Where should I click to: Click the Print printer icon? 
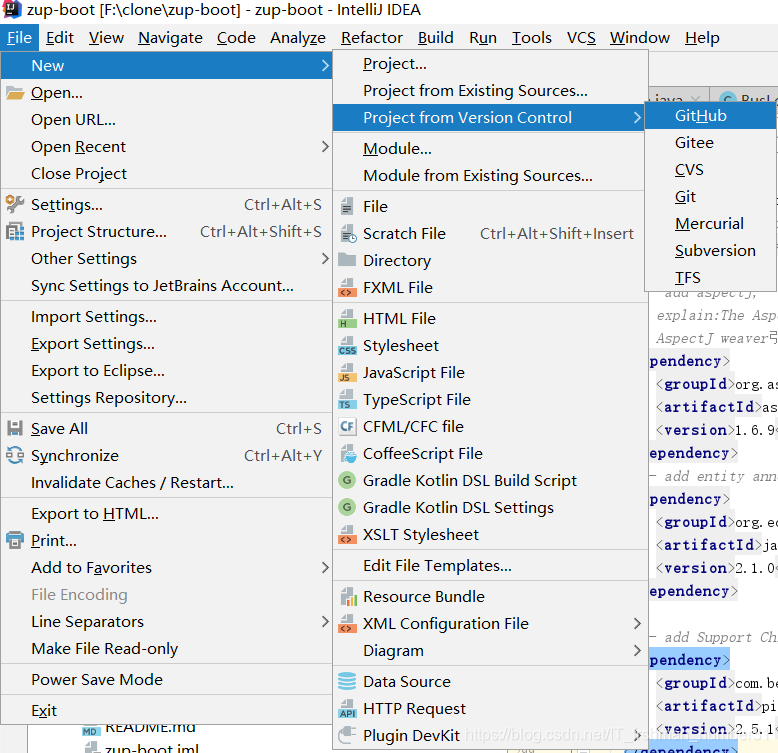15,540
